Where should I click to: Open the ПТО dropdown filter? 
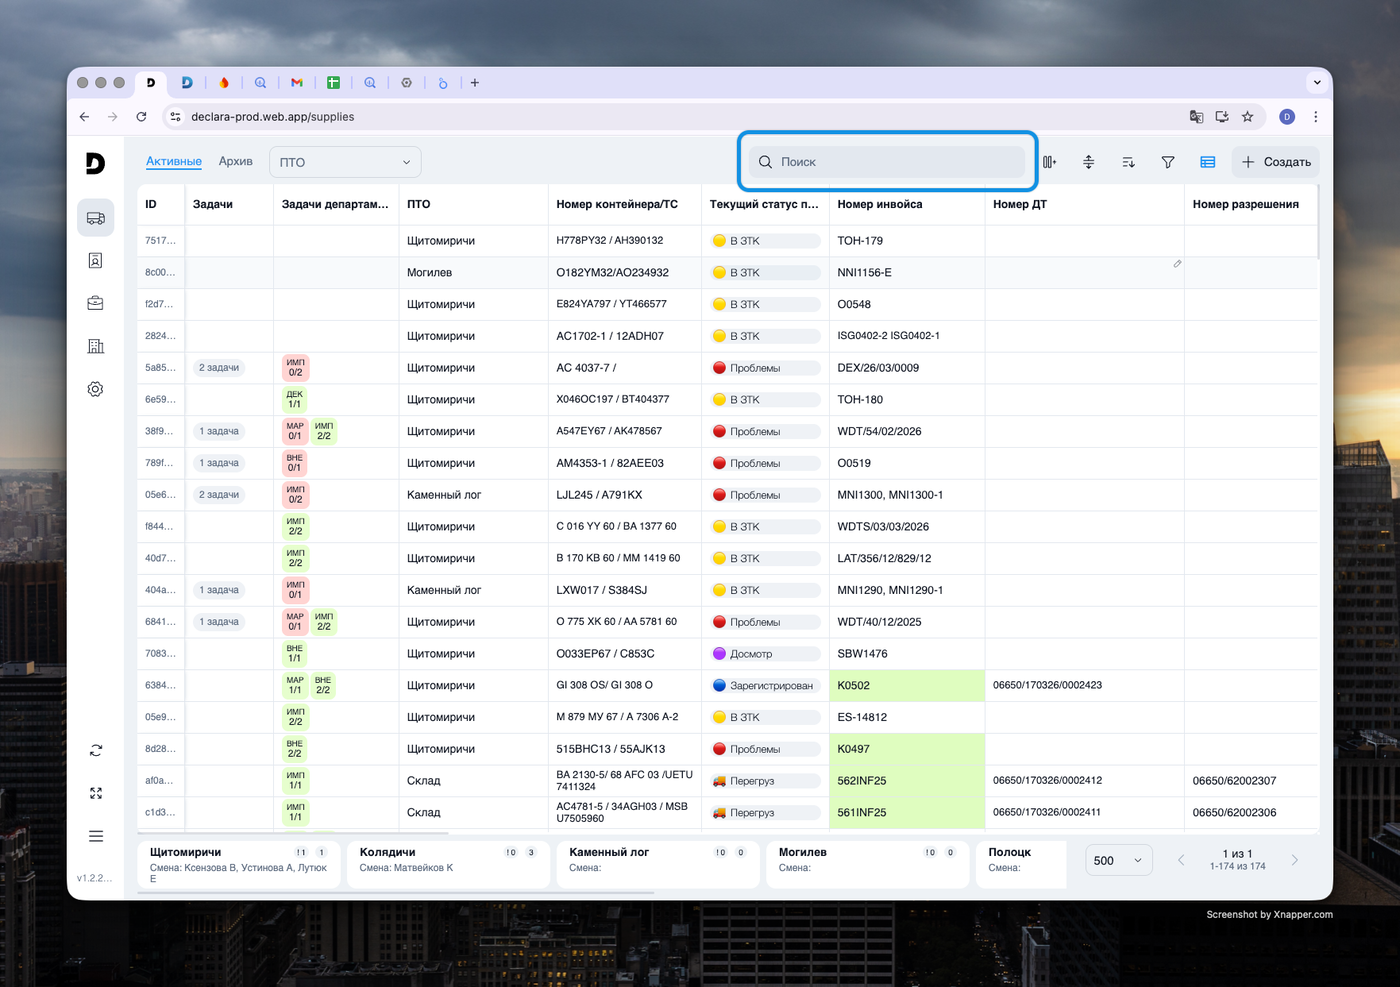(345, 162)
